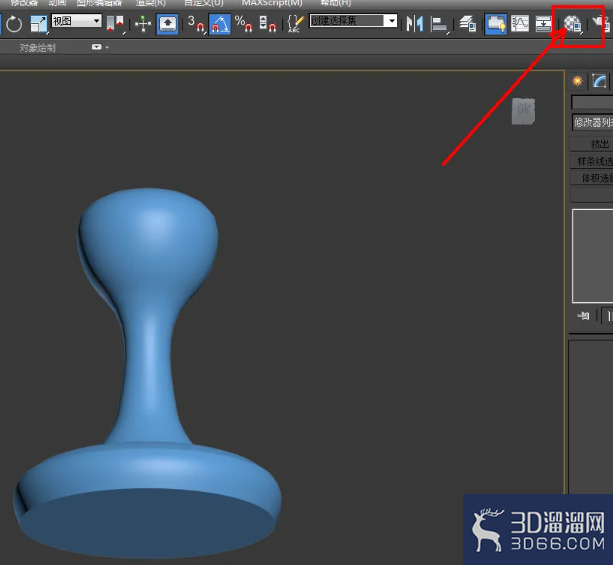Open Edit Named Selection Sets
The image size is (613, 565).
coord(296,24)
